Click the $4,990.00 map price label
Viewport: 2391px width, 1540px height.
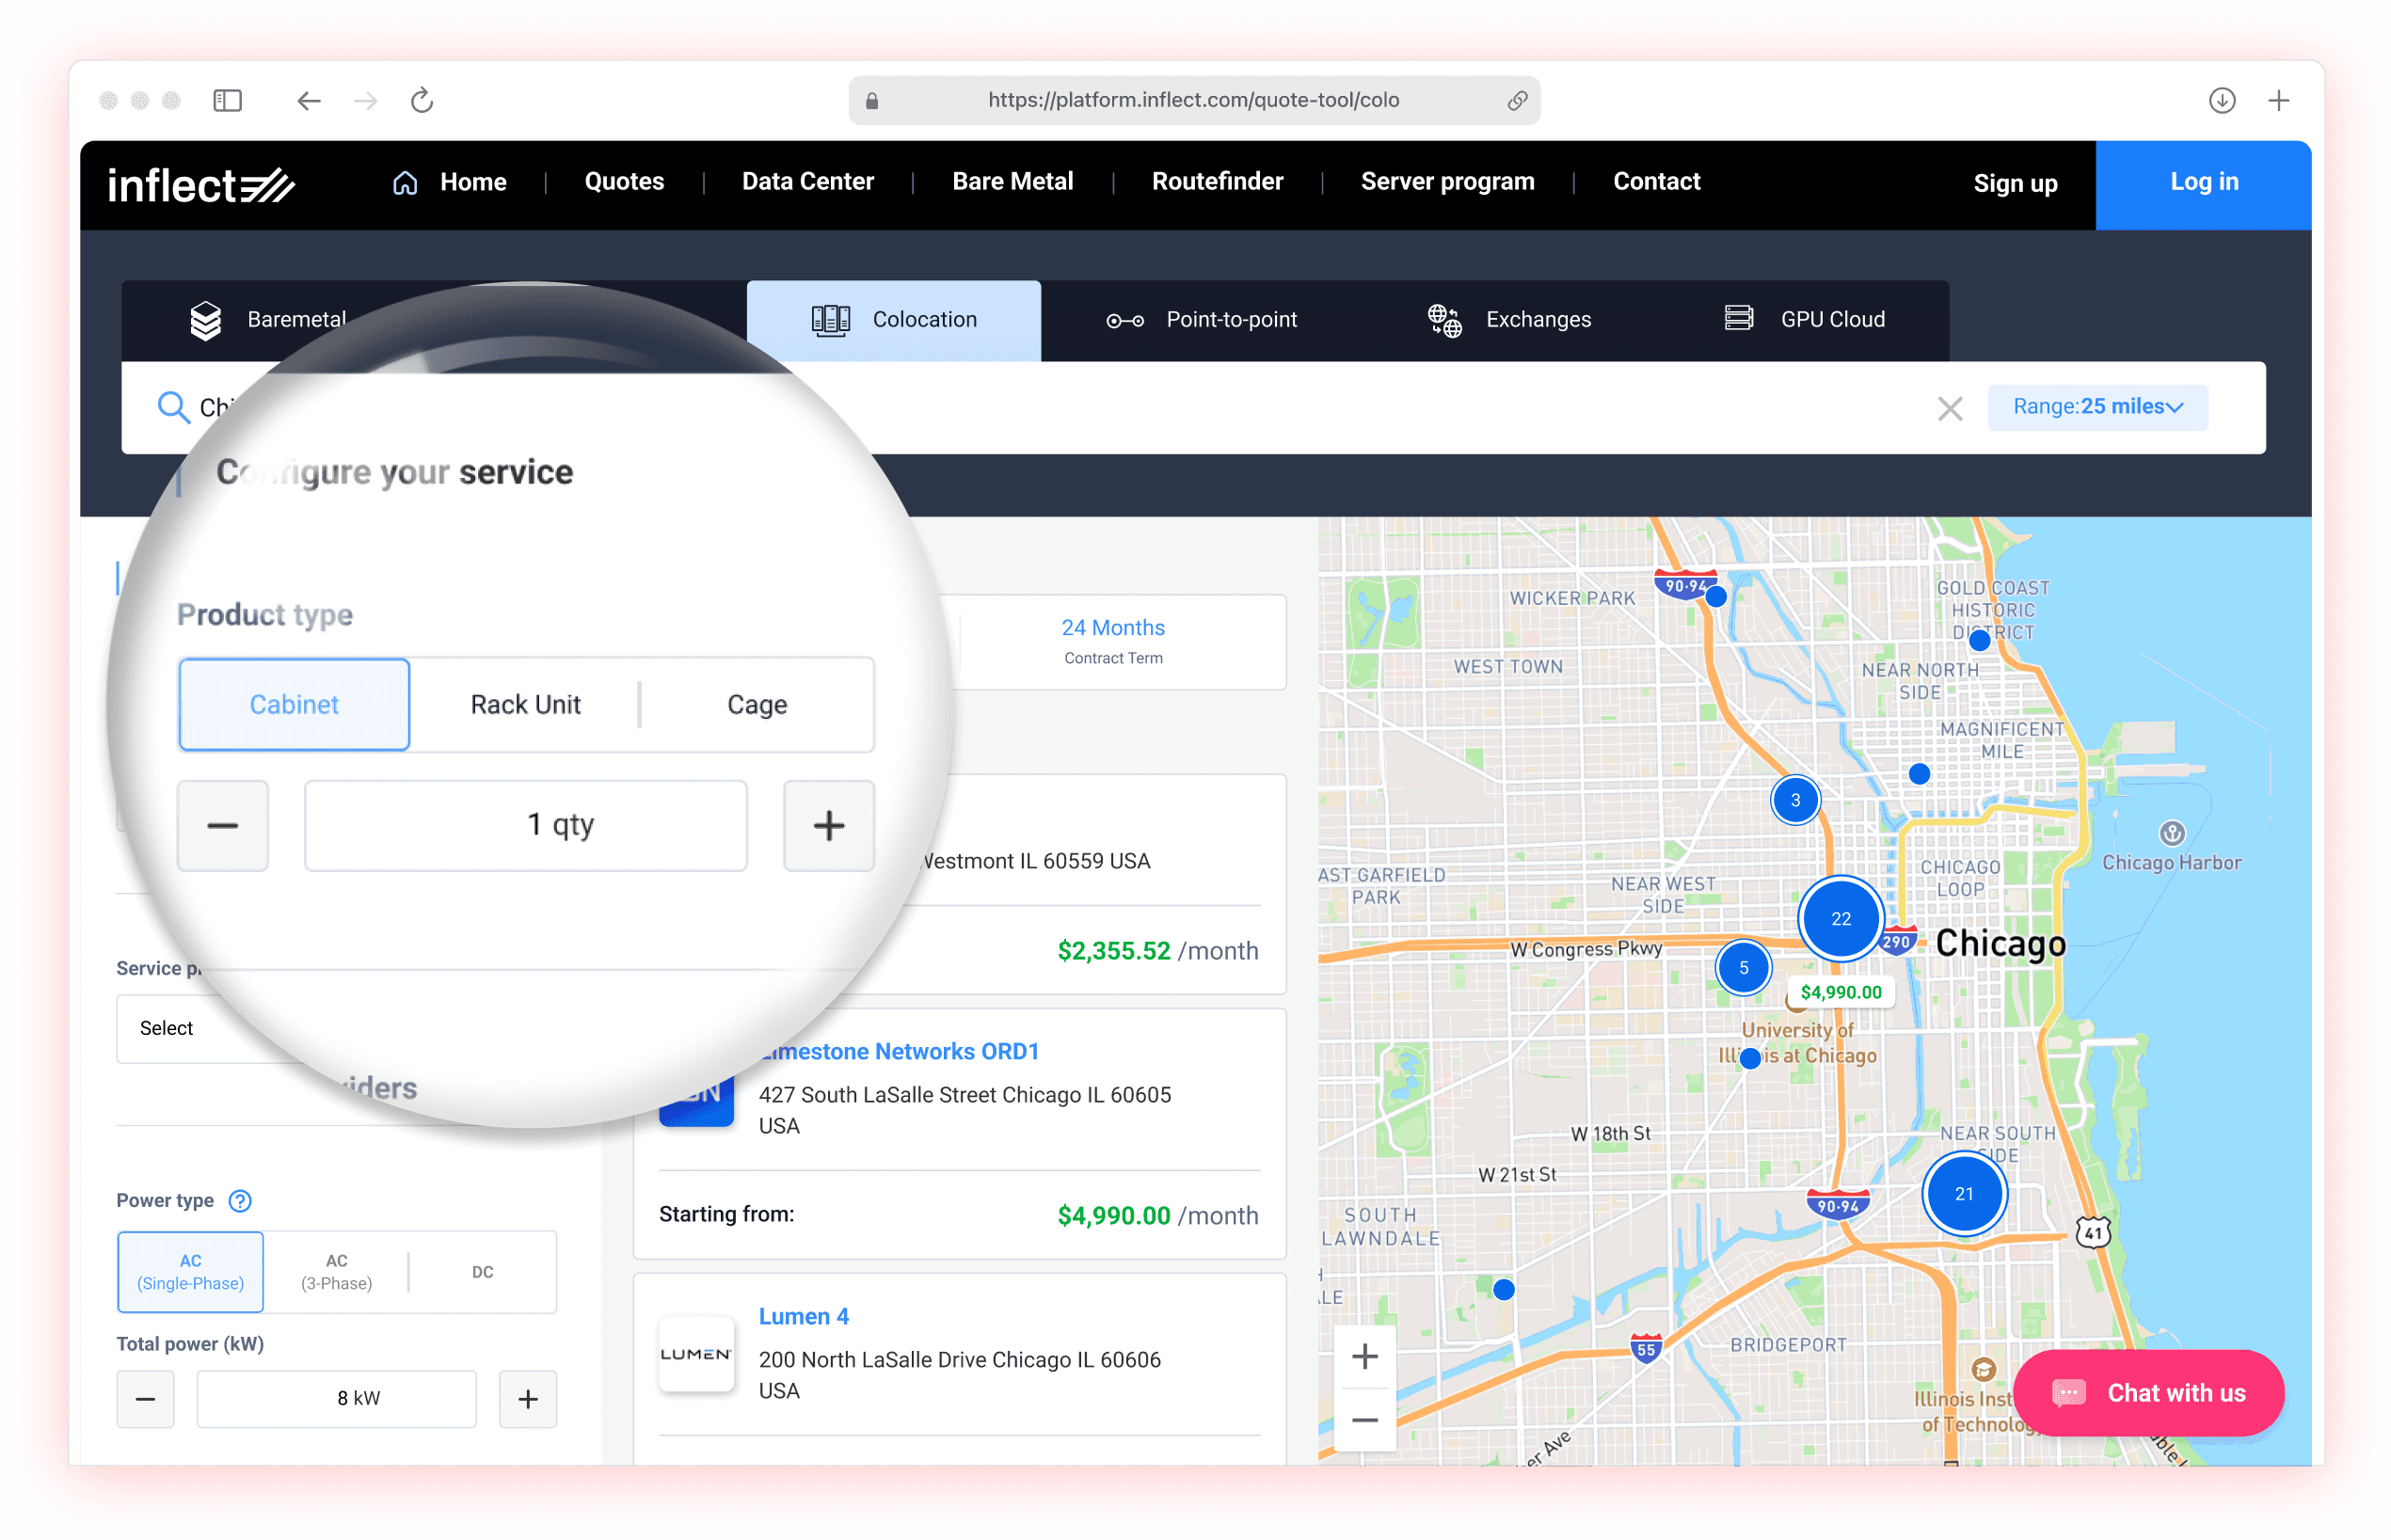(1840, 992)
